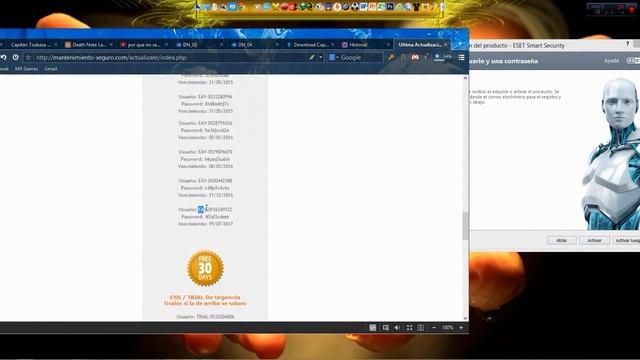Viewport: 640px width, 360px height.
Task: Click 'Vencimiento: 19/07/2017' text
Action: (x=205, y=224)
